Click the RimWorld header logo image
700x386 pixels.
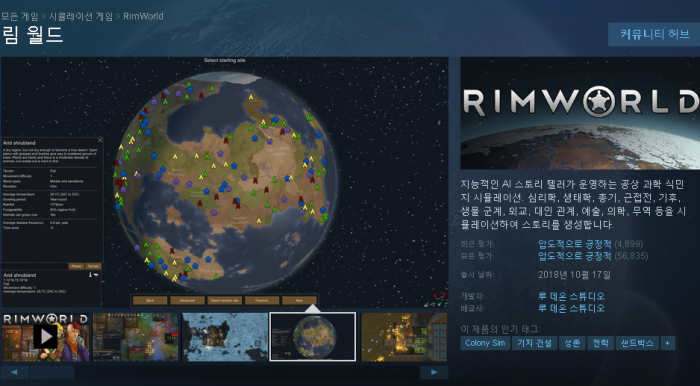coord(580,113)
